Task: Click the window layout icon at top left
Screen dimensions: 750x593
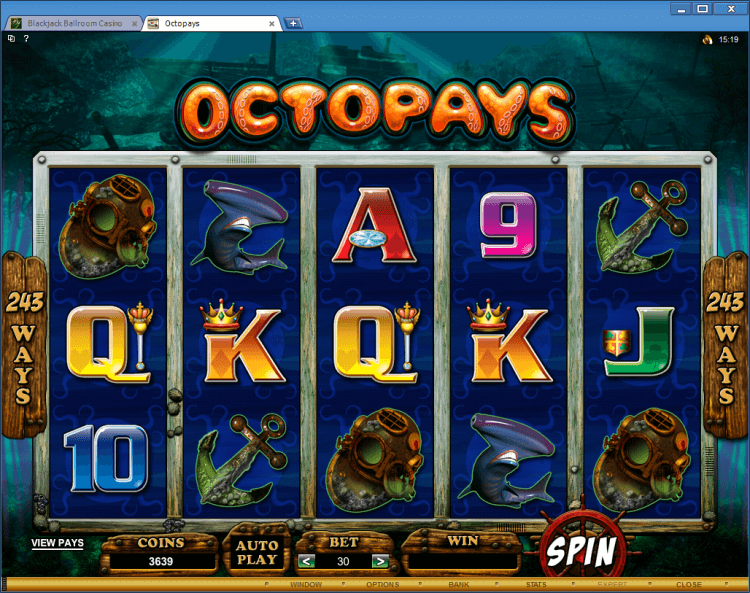Action: click(x=11, y=38)
